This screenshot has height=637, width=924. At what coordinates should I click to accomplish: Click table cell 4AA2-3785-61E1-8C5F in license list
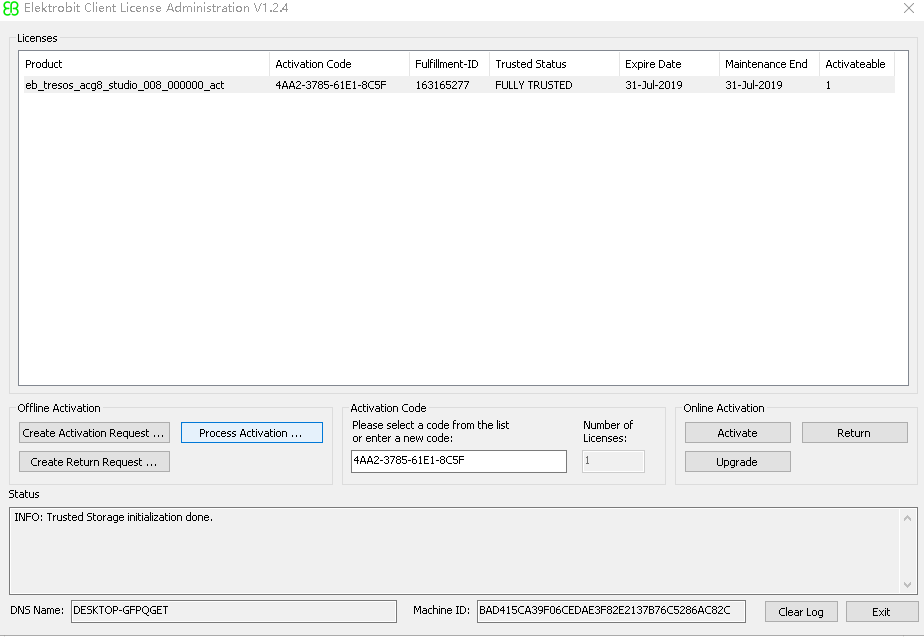331,85
